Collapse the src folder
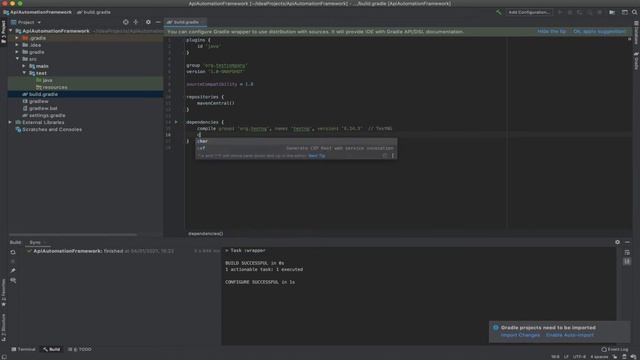 coord(17,59)
